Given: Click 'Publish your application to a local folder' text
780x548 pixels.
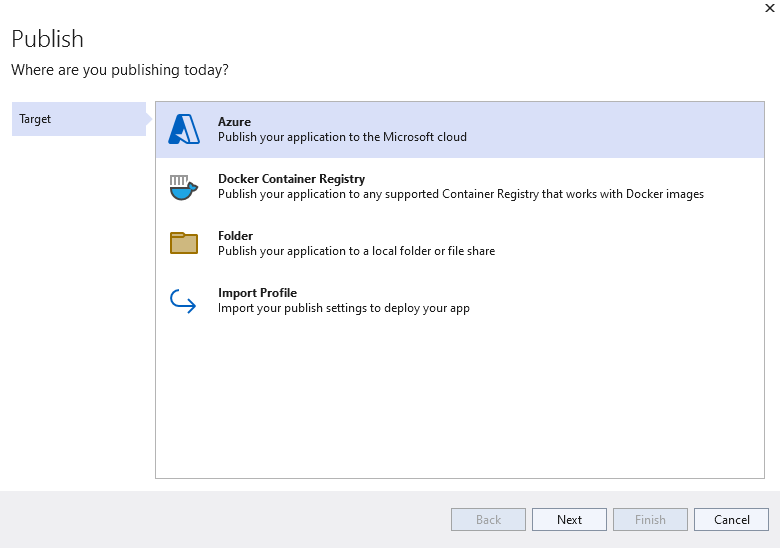Looking at the screenshot, I should (356, 251).
